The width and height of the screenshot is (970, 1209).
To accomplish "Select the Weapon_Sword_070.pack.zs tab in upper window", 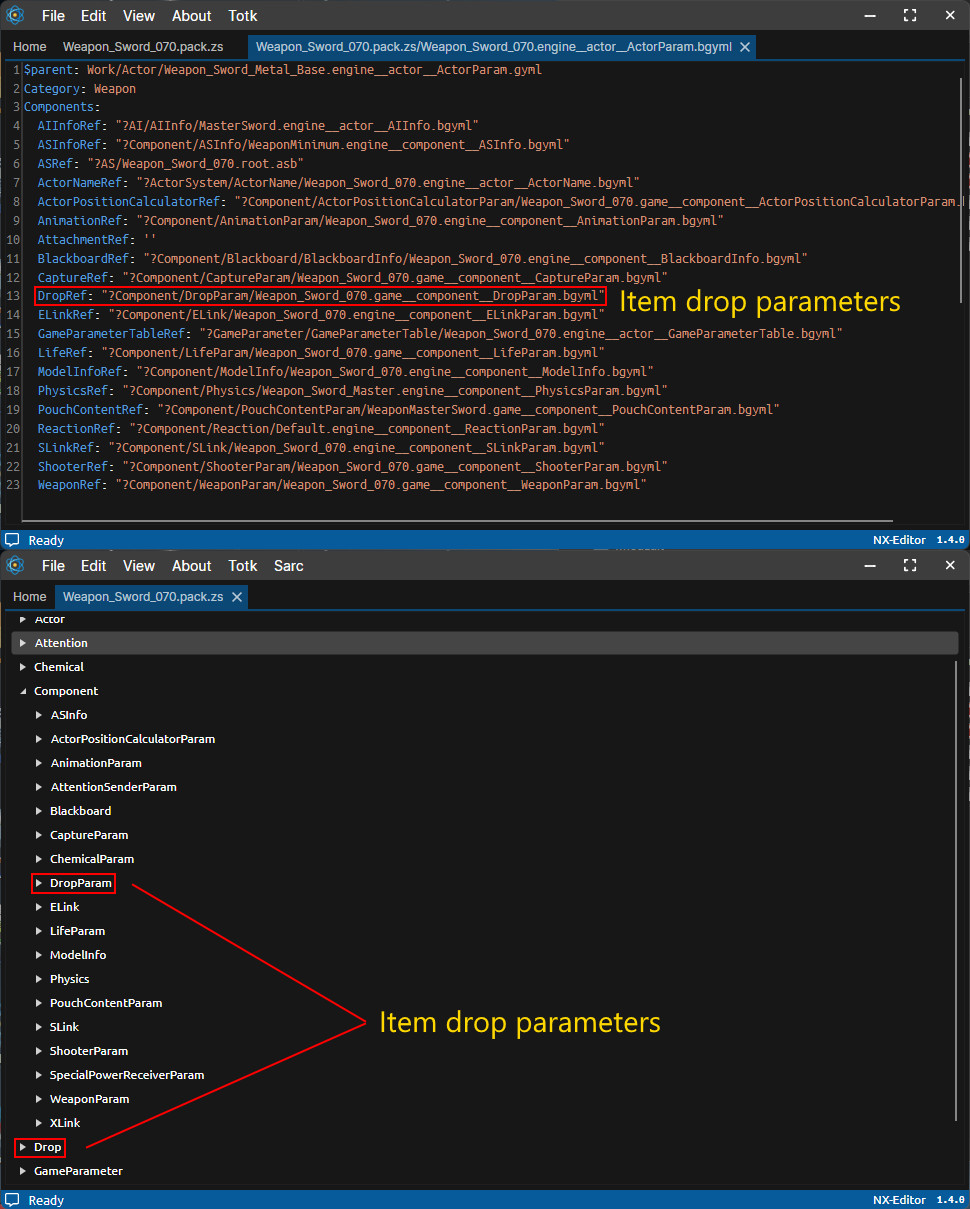I will (143, 47).
